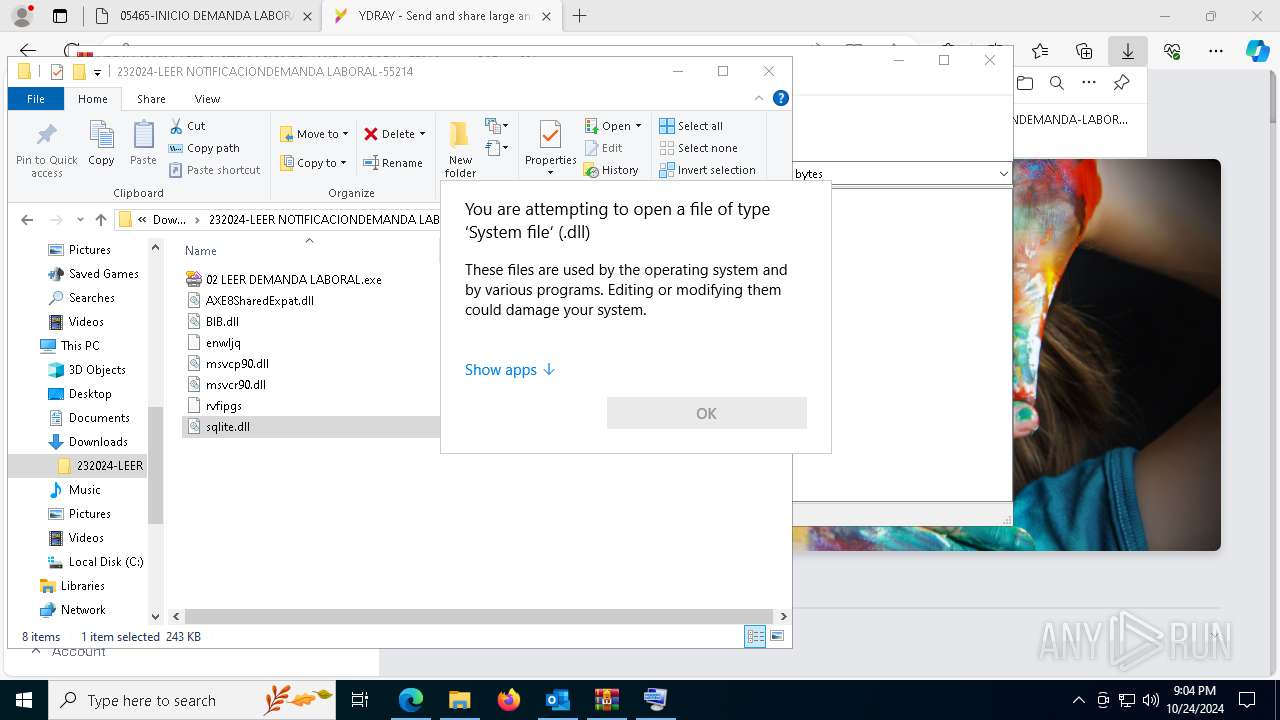Click horizontal scrollbar in file list
Screen dimensions: 1280x720
coord(479,617)
